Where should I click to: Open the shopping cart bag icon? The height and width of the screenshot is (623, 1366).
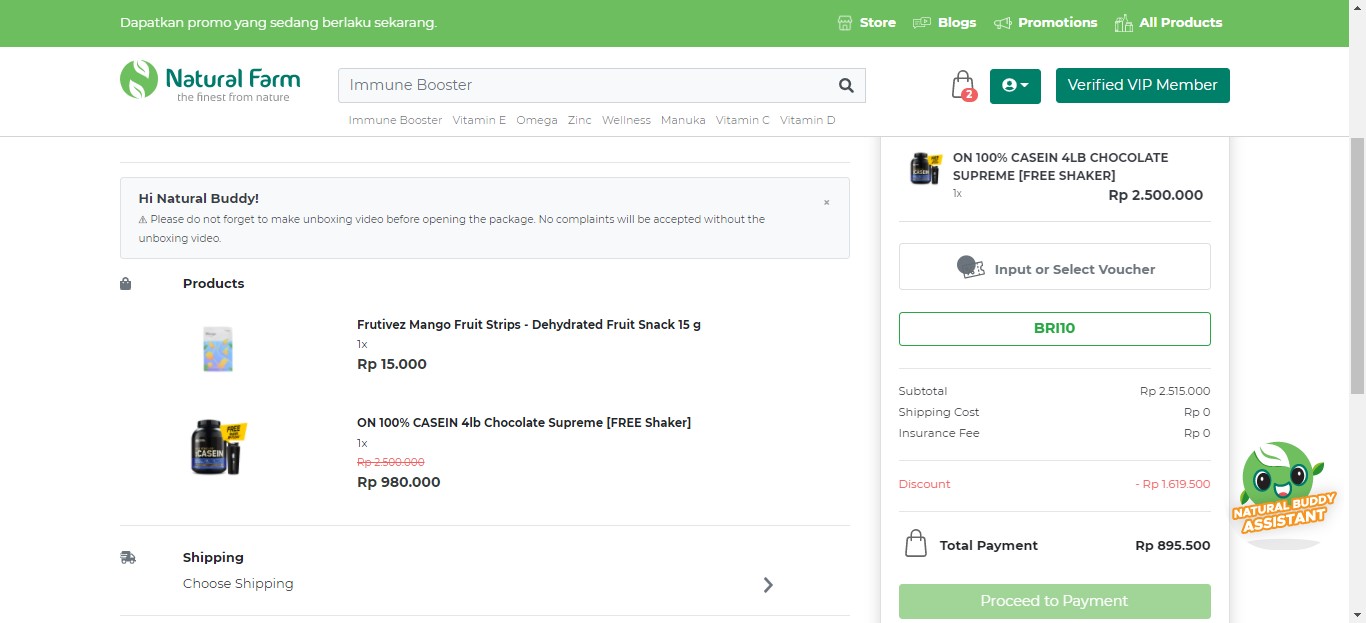[963, 85]
